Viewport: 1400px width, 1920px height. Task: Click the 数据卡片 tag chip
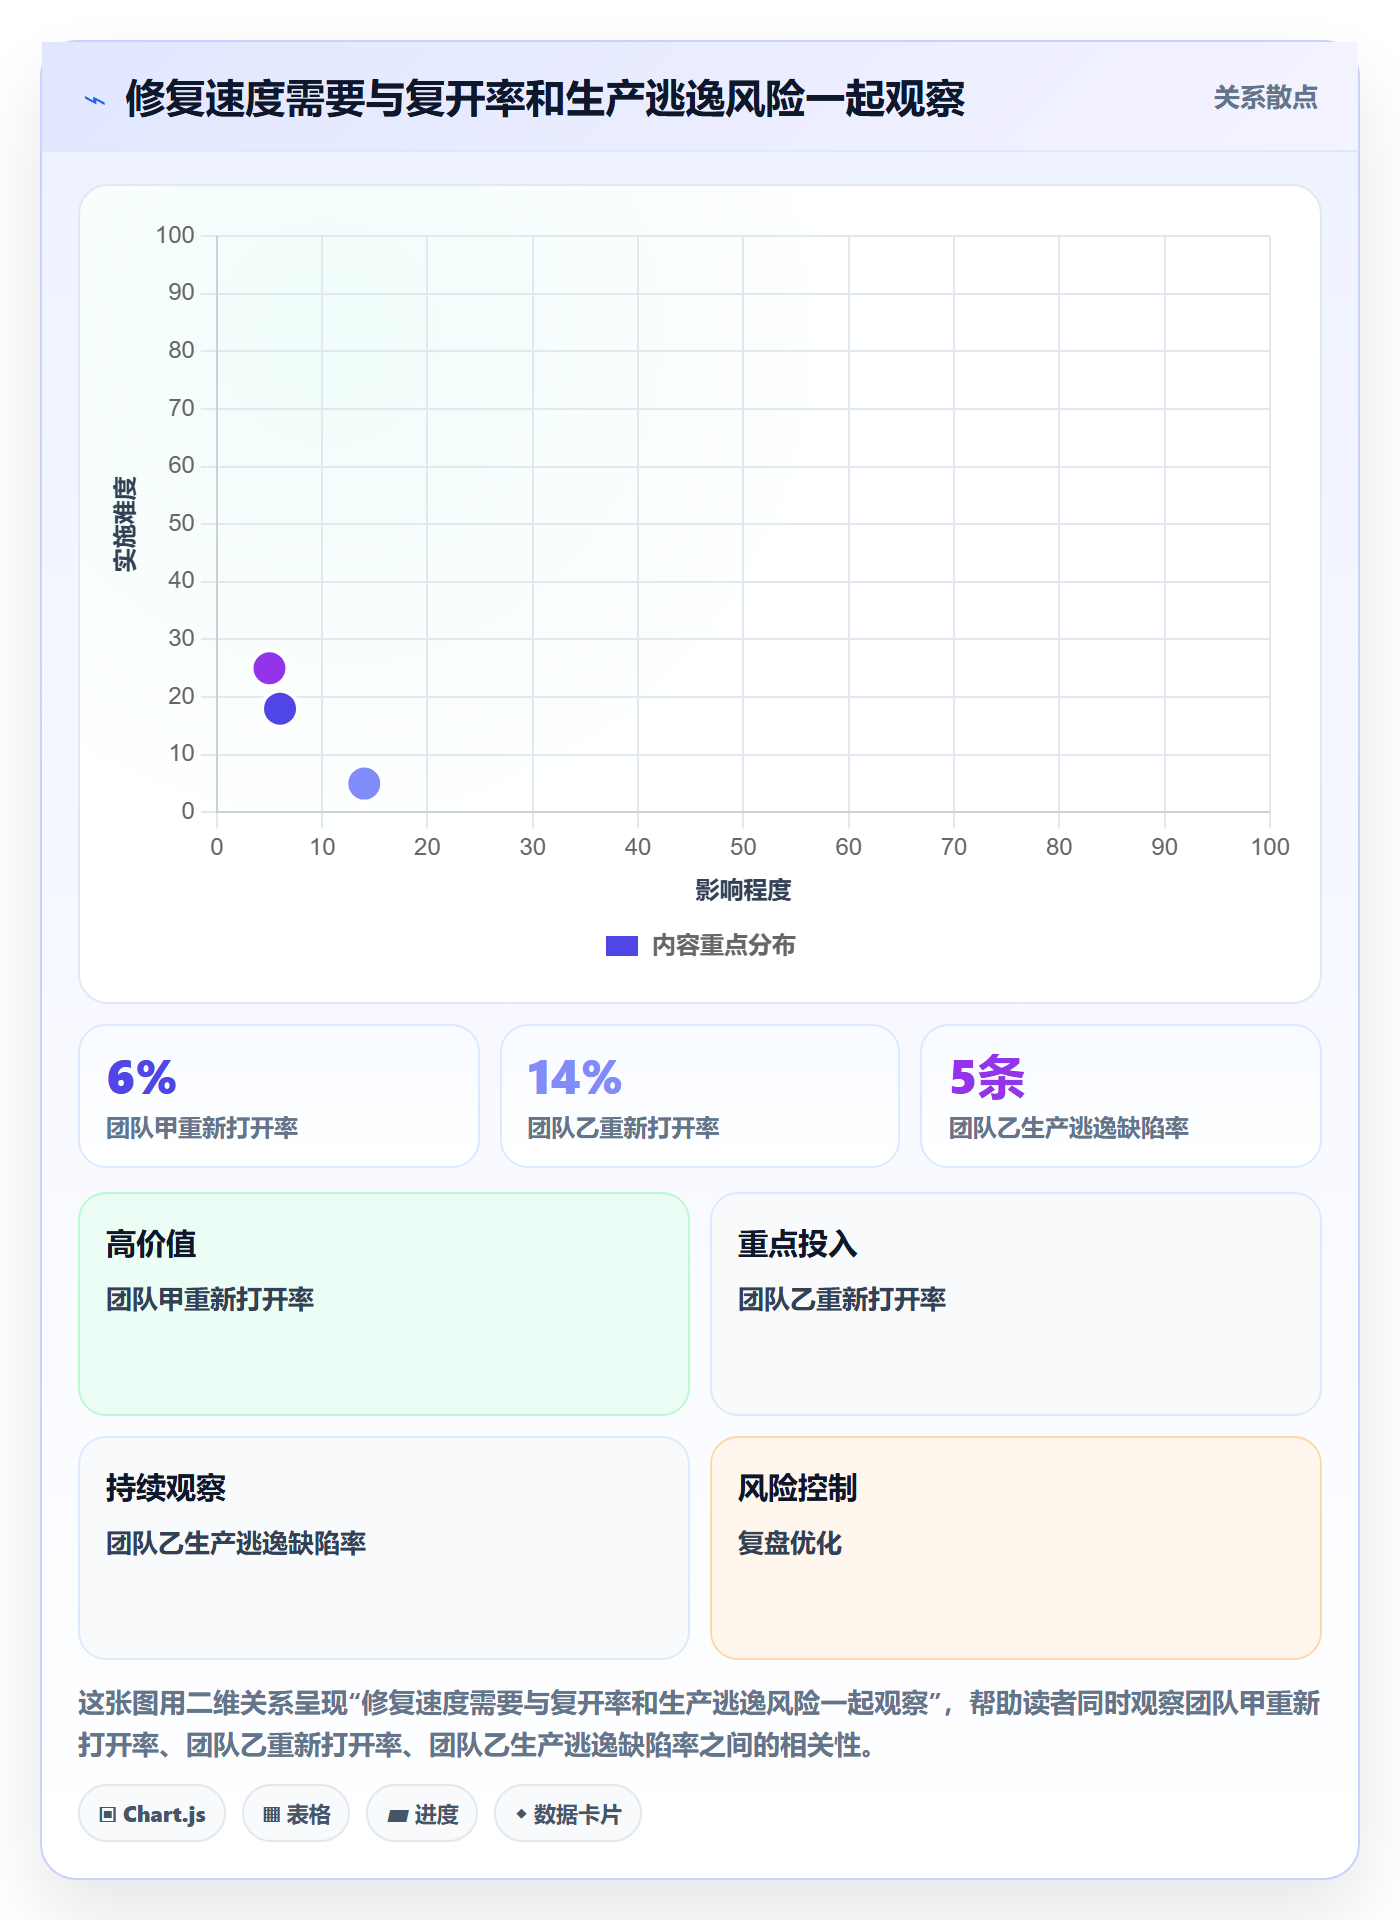(x=568, y=1814)
